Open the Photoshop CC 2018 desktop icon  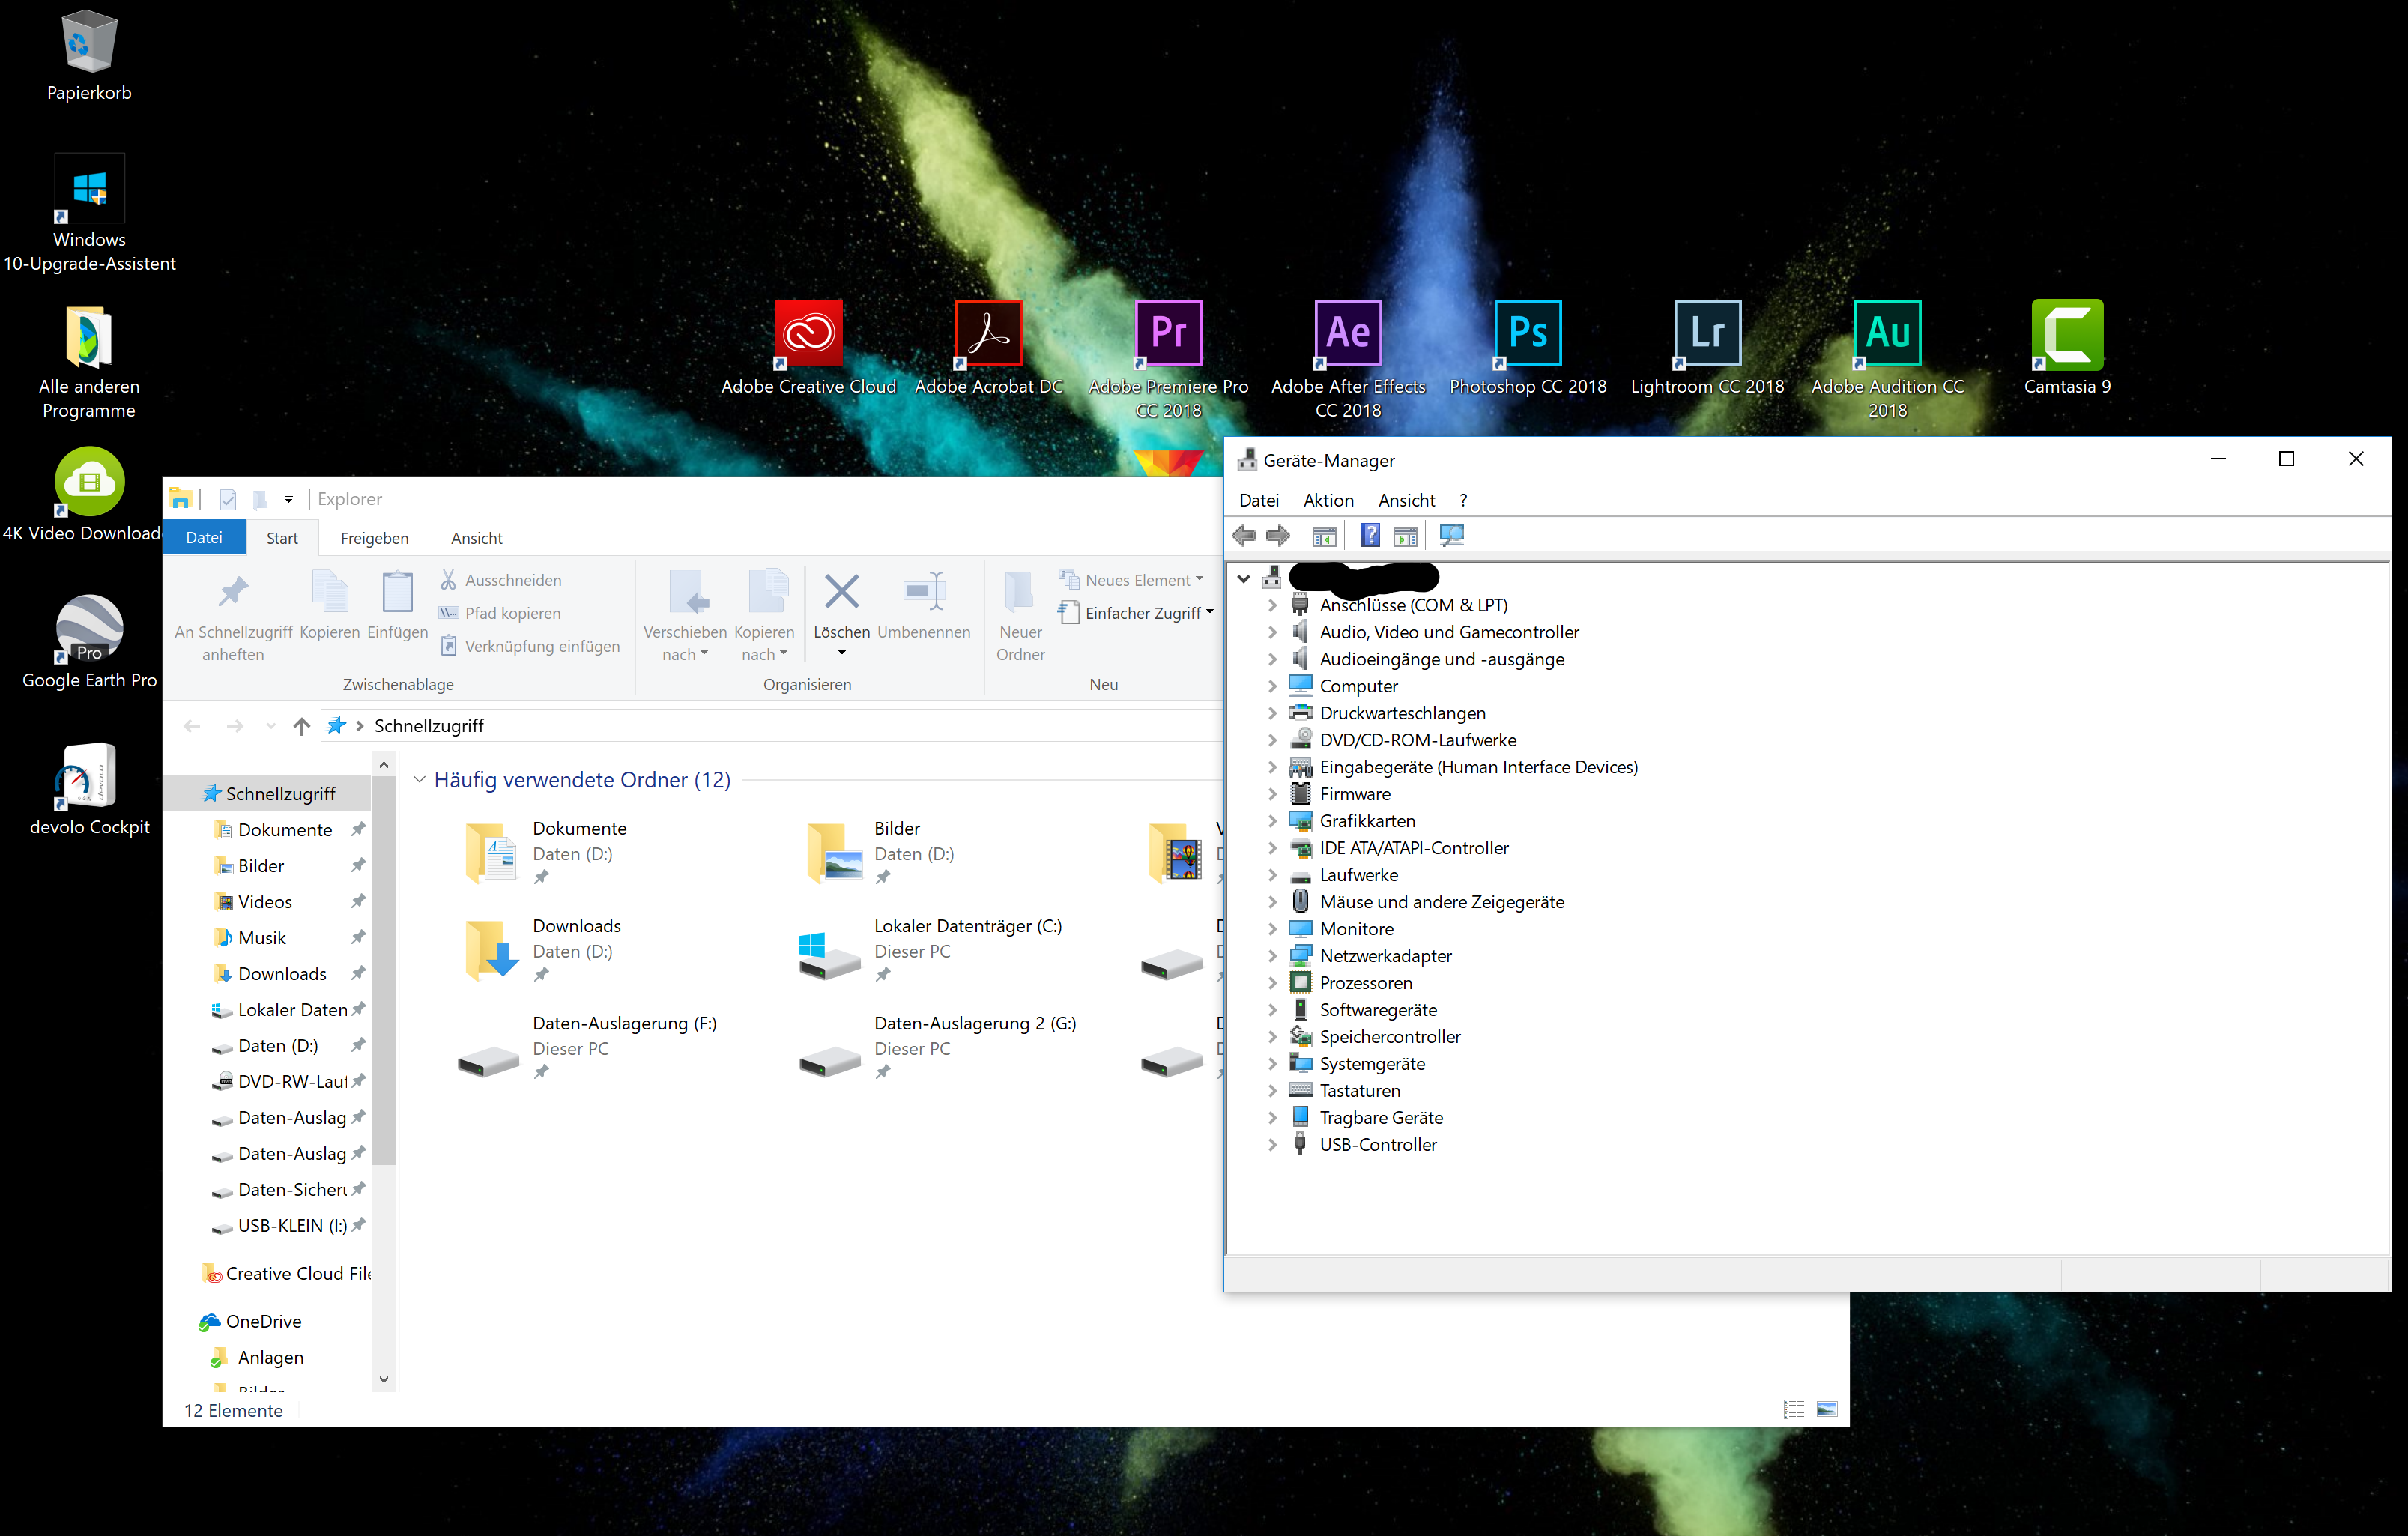point(1527,334)
